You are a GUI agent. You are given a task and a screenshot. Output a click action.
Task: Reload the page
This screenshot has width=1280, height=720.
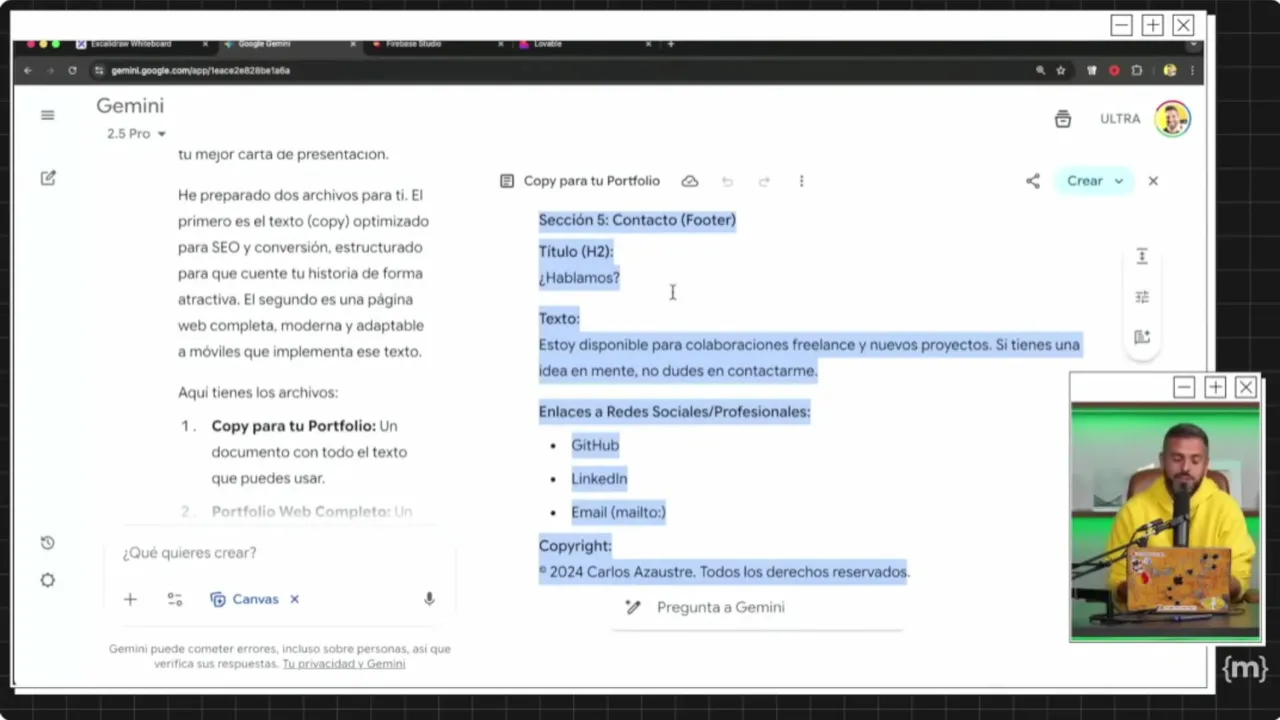click(72, 71)
